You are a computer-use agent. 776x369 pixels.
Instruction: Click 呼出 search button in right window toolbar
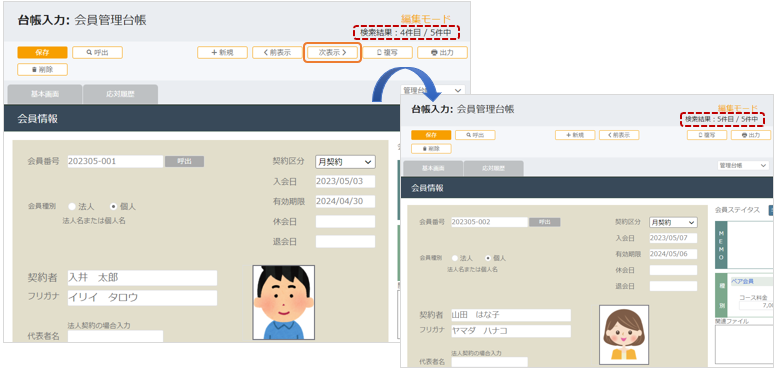pos(475,135)
